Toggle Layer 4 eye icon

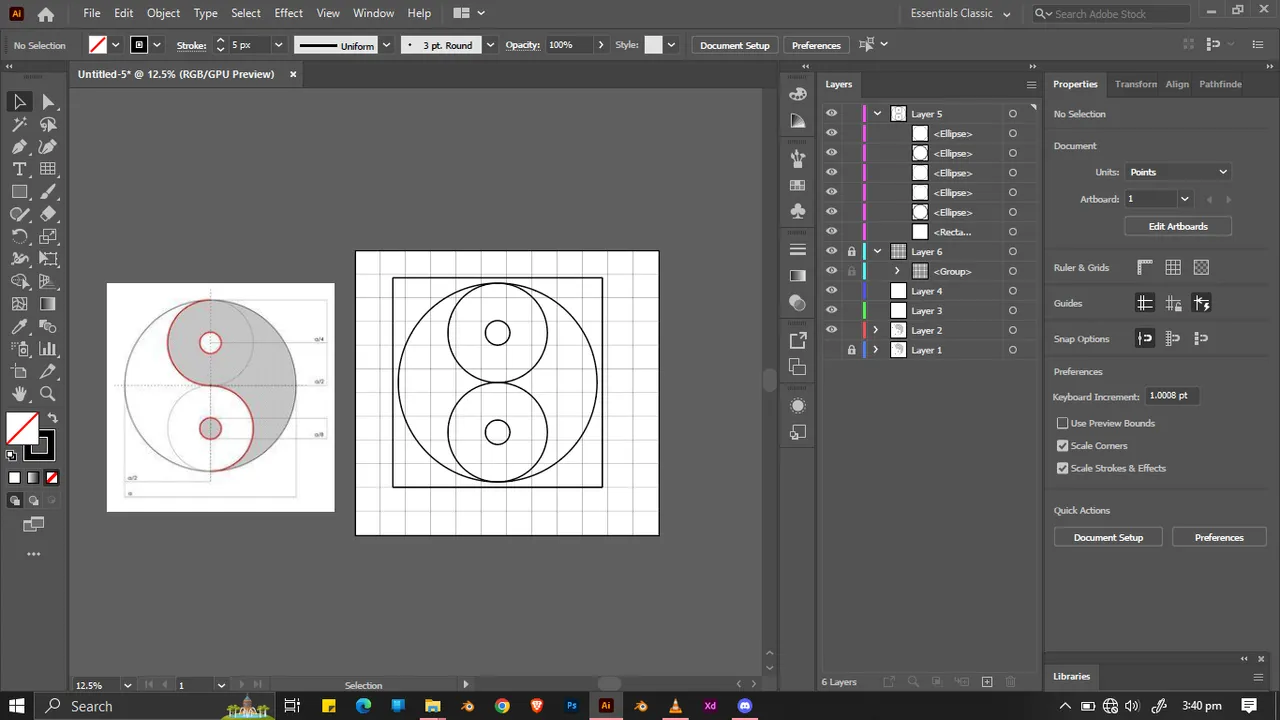[x=831, y=291]
